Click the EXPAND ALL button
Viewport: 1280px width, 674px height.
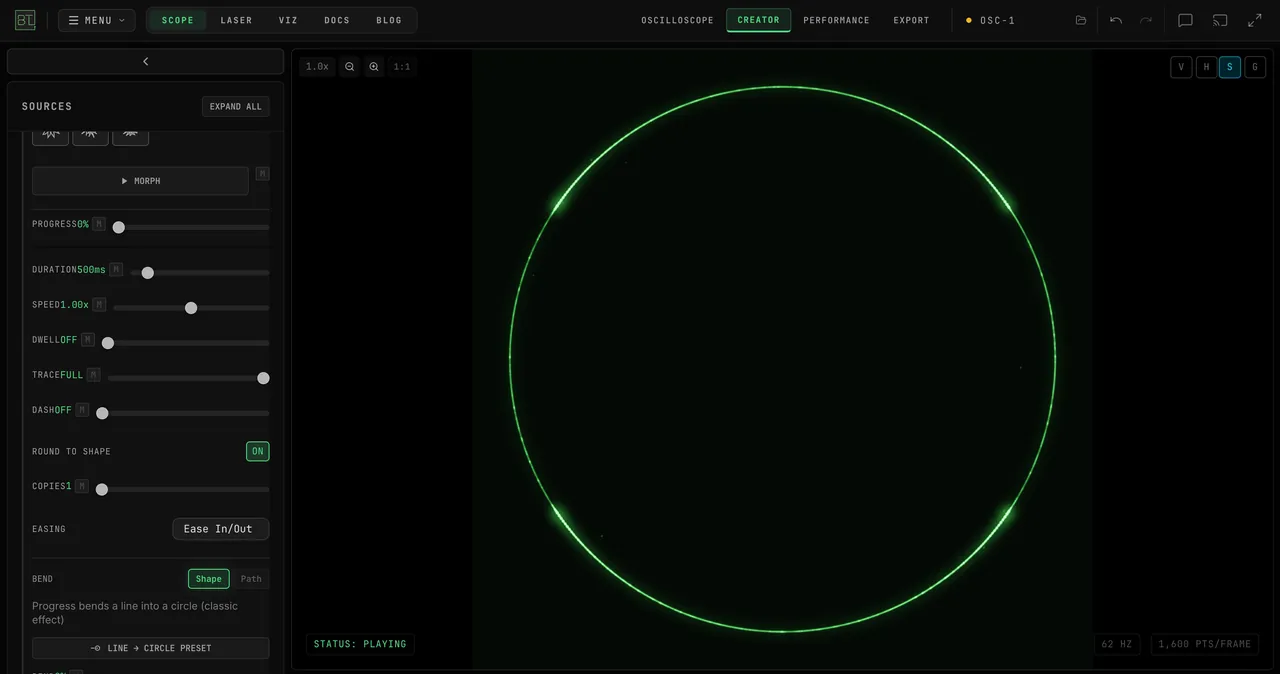click(x=236, y=106)
